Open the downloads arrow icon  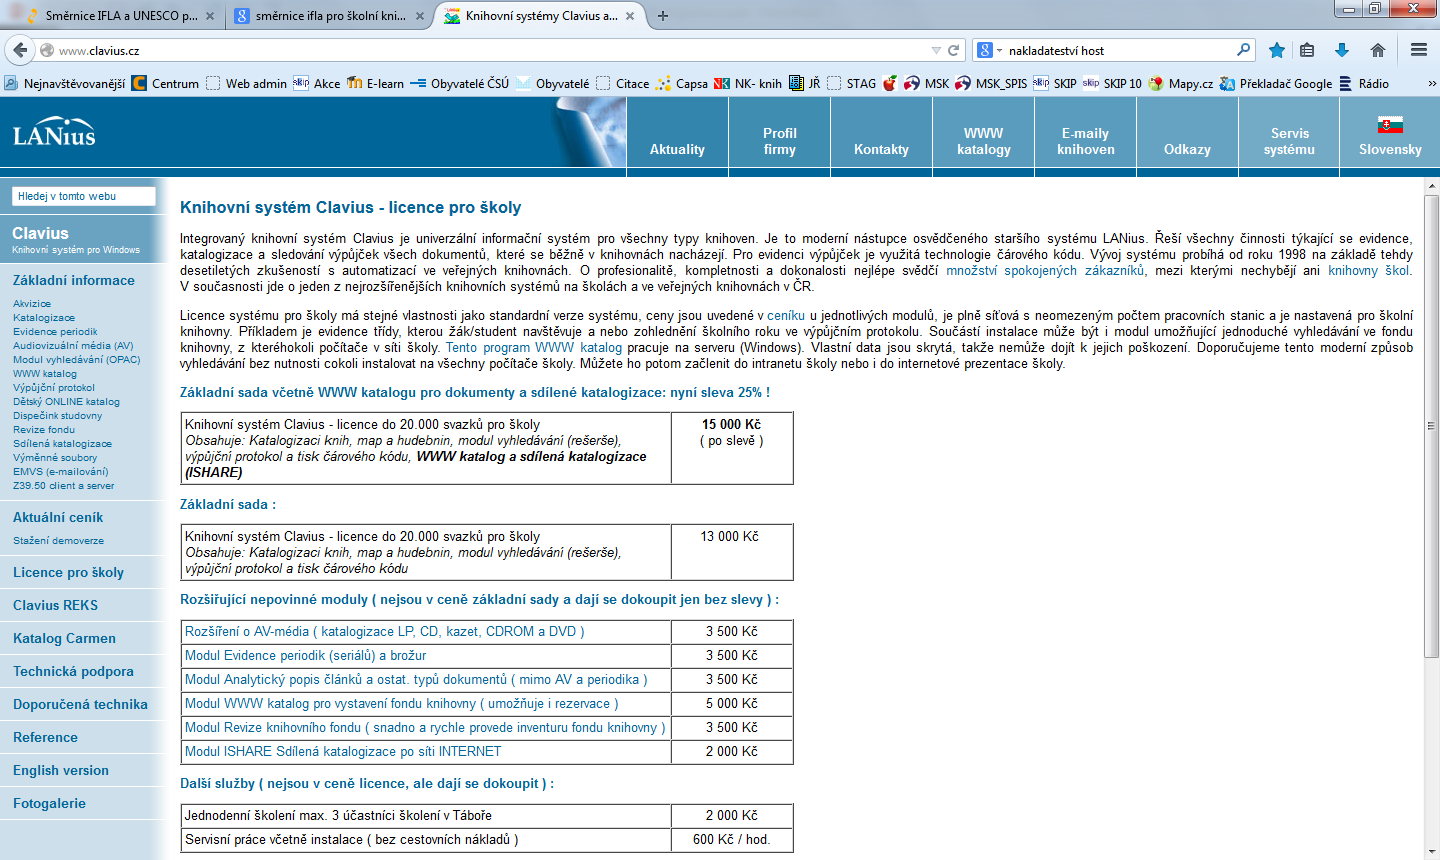tap(1342, 50)
